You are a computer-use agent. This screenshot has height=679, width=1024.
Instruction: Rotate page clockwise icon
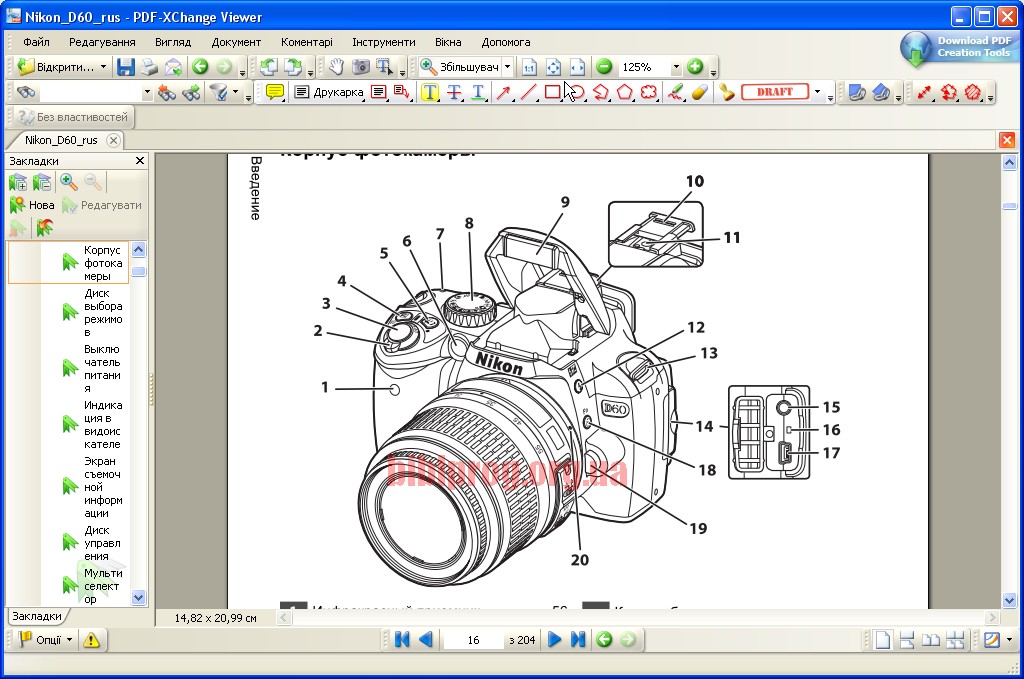[293, 67]
